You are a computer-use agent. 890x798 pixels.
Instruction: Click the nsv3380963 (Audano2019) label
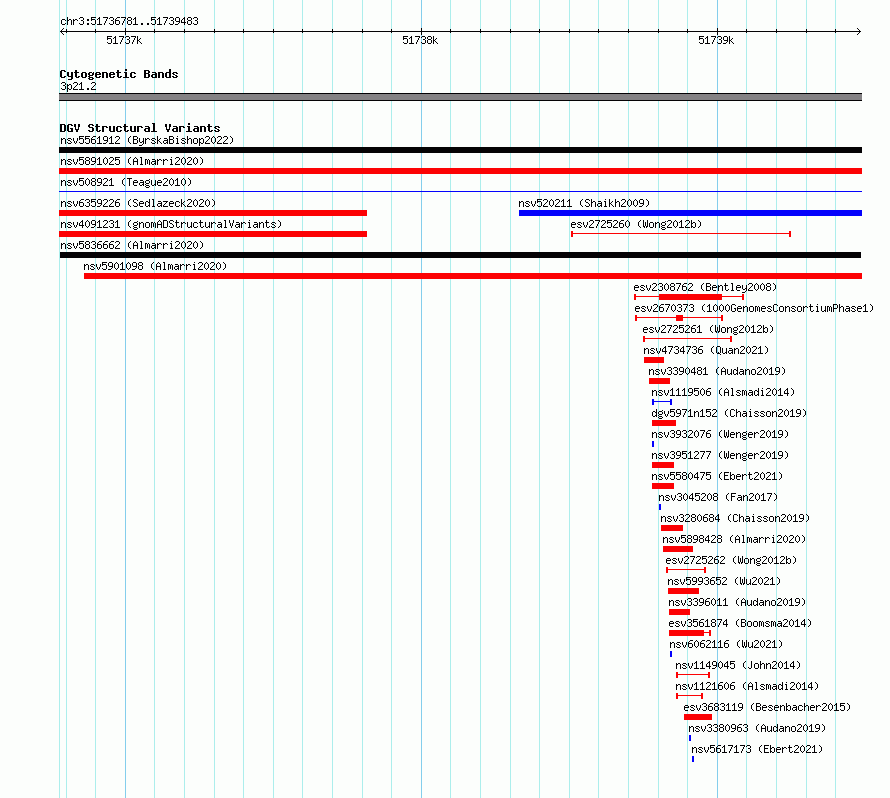tap(757, 728)
